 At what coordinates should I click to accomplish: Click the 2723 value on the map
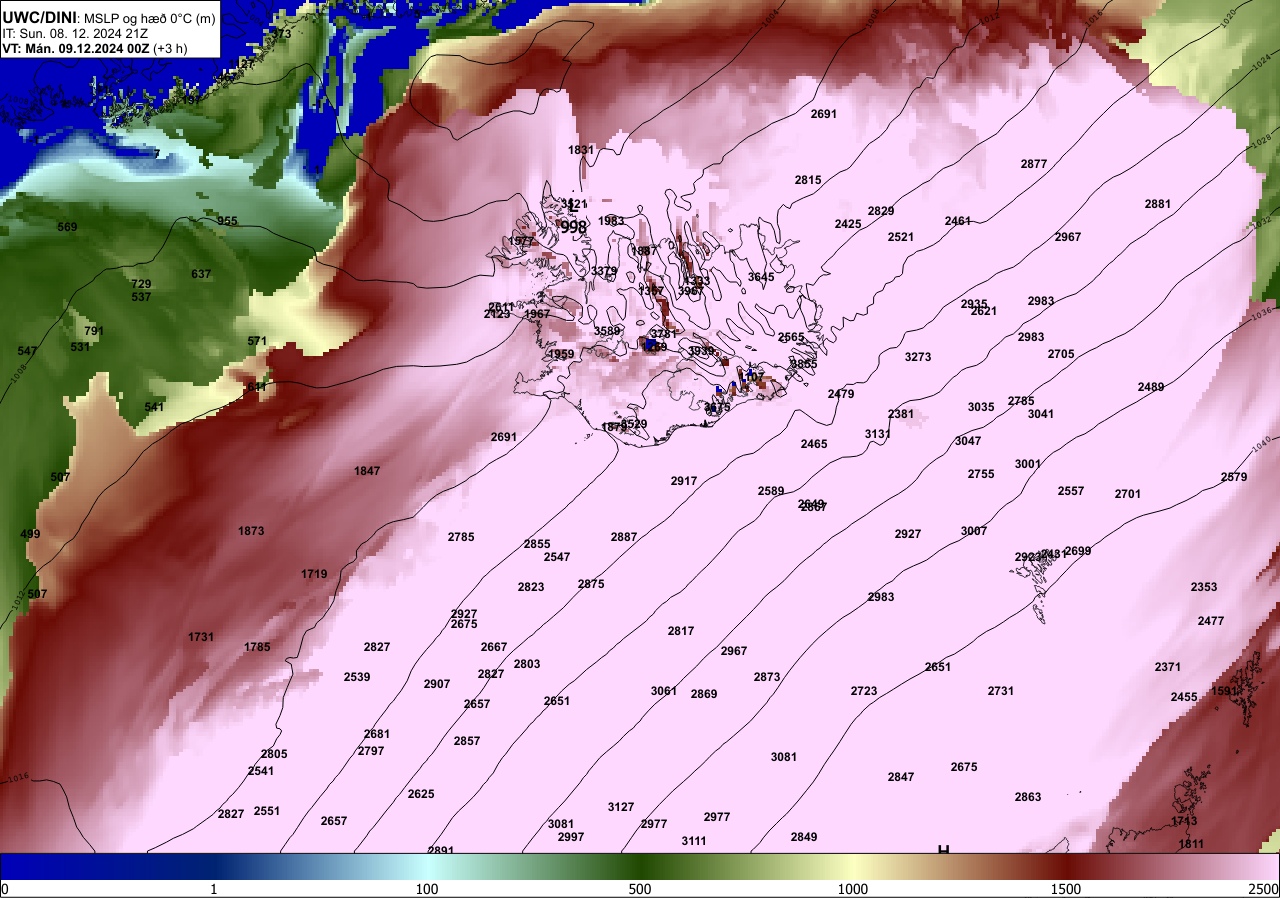click(x=864, y=691)
